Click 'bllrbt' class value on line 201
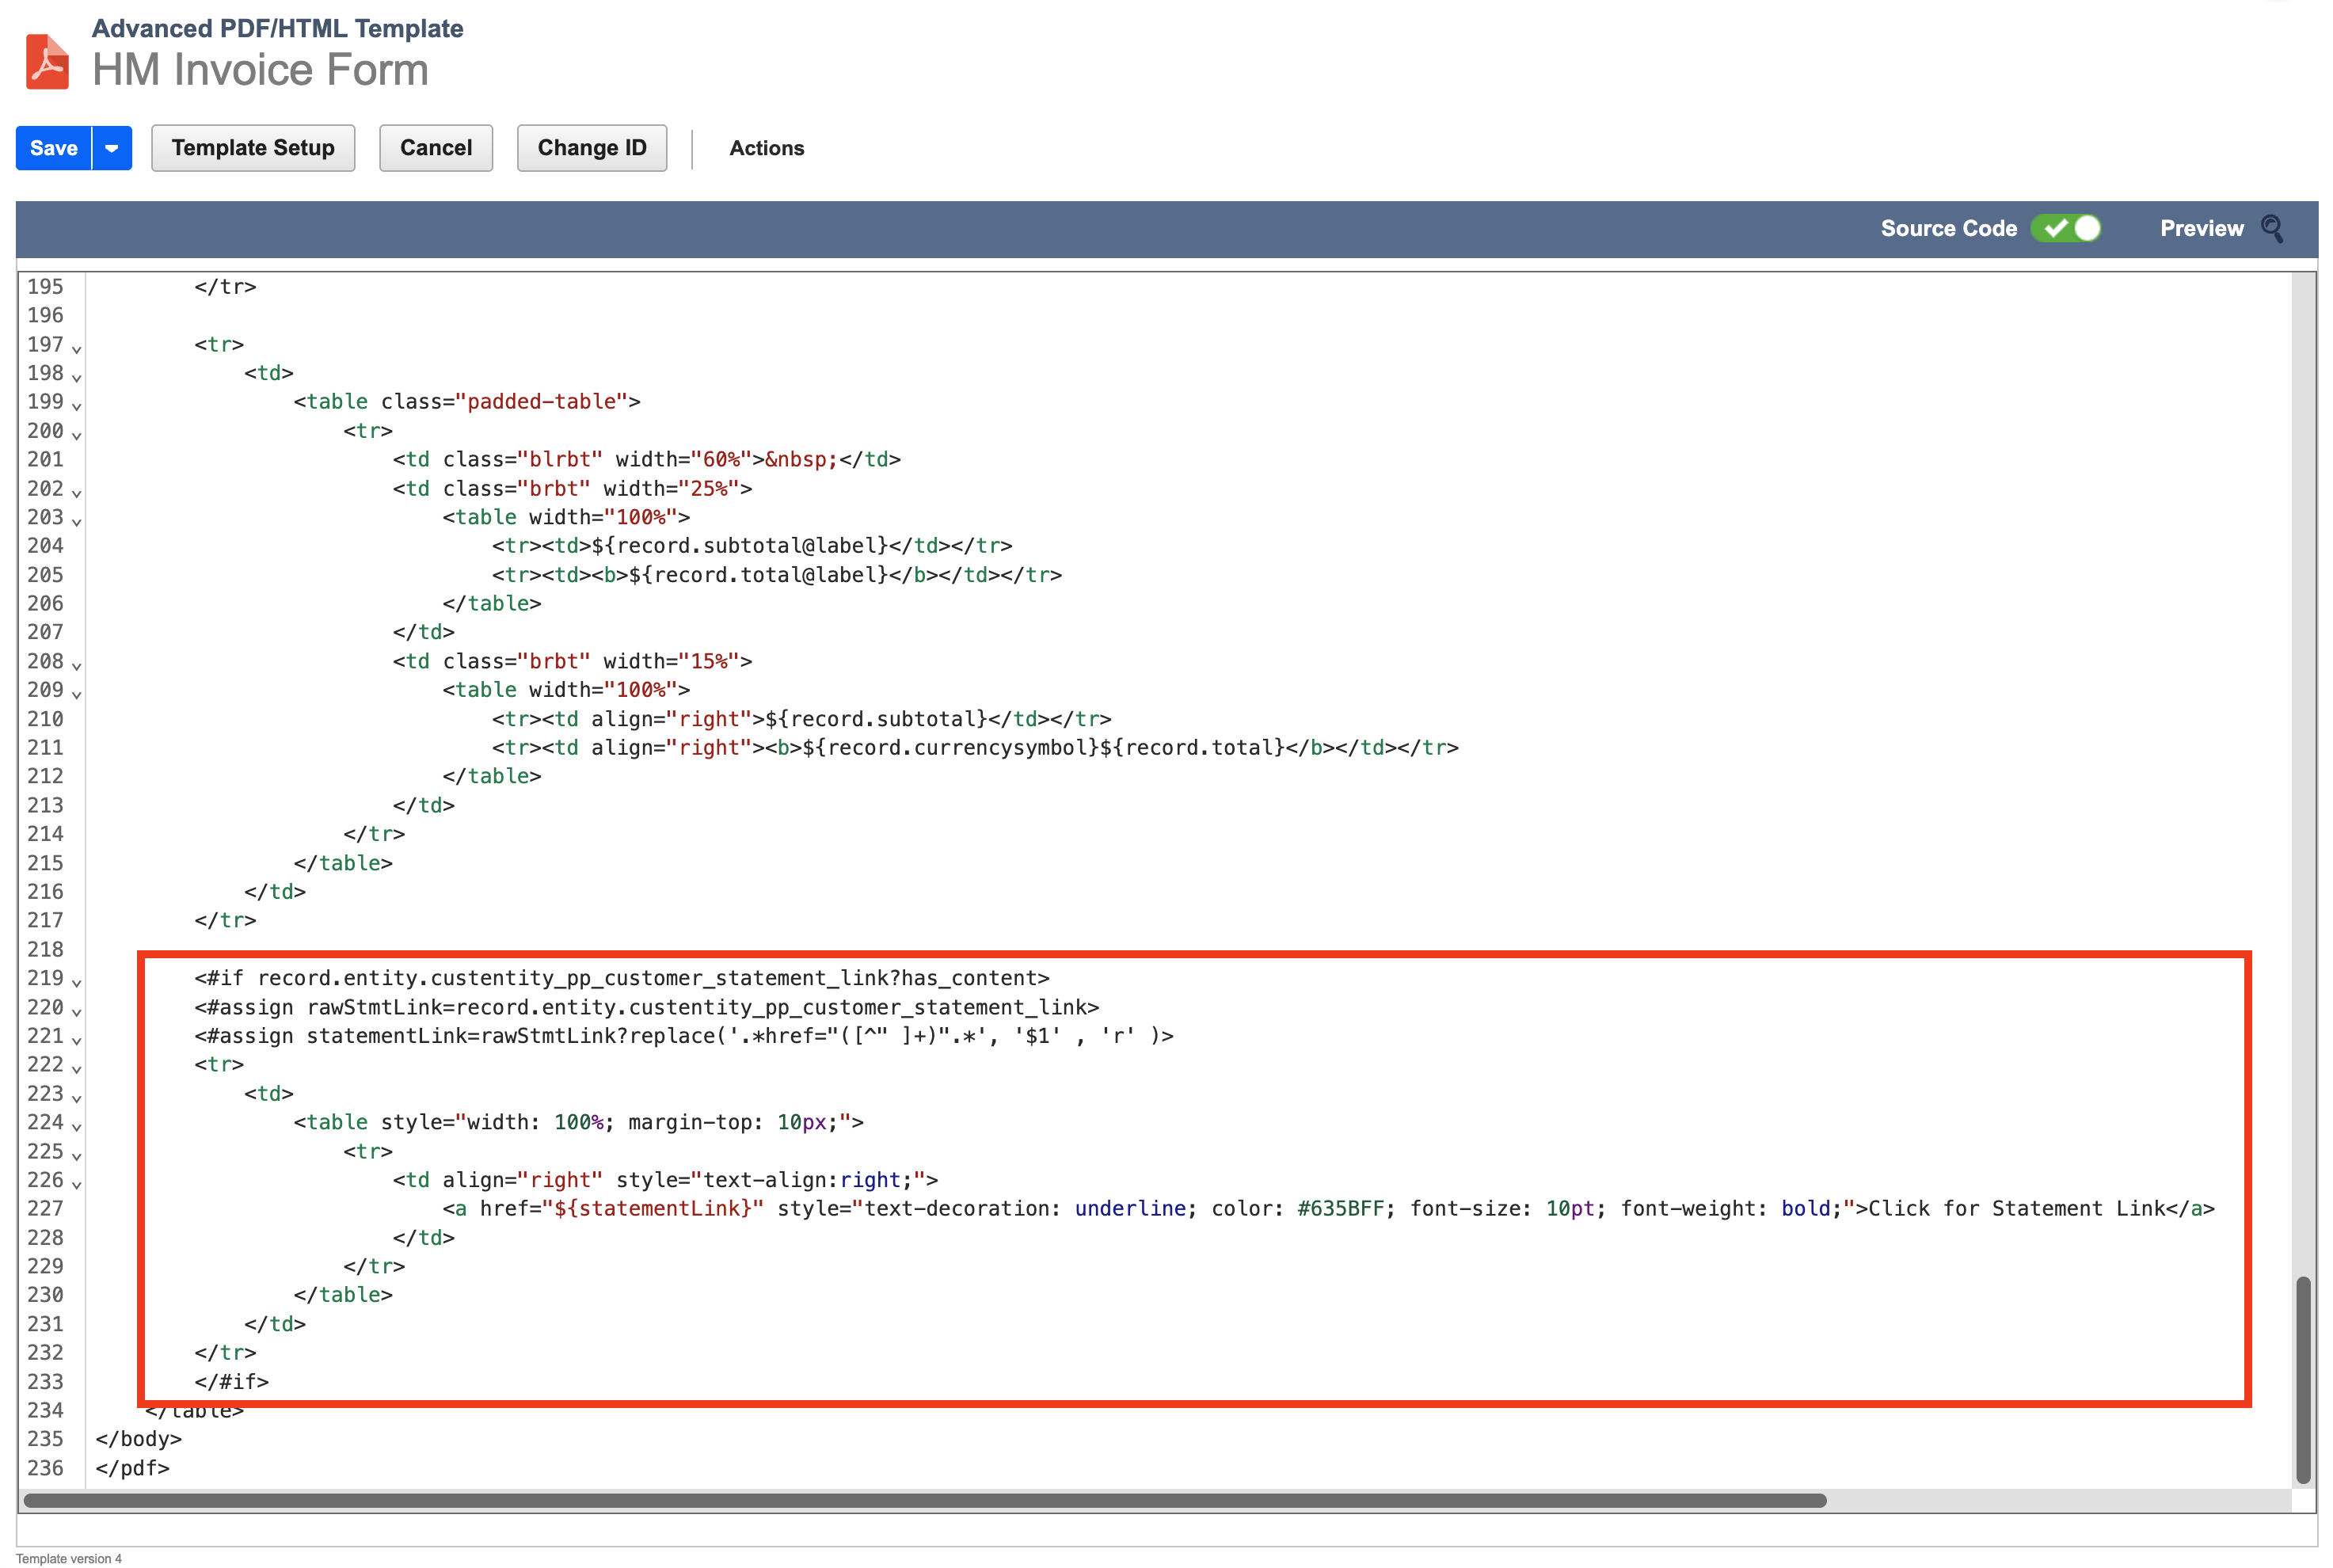The width and height of the screenshot is (2333, 1568). 560,460
